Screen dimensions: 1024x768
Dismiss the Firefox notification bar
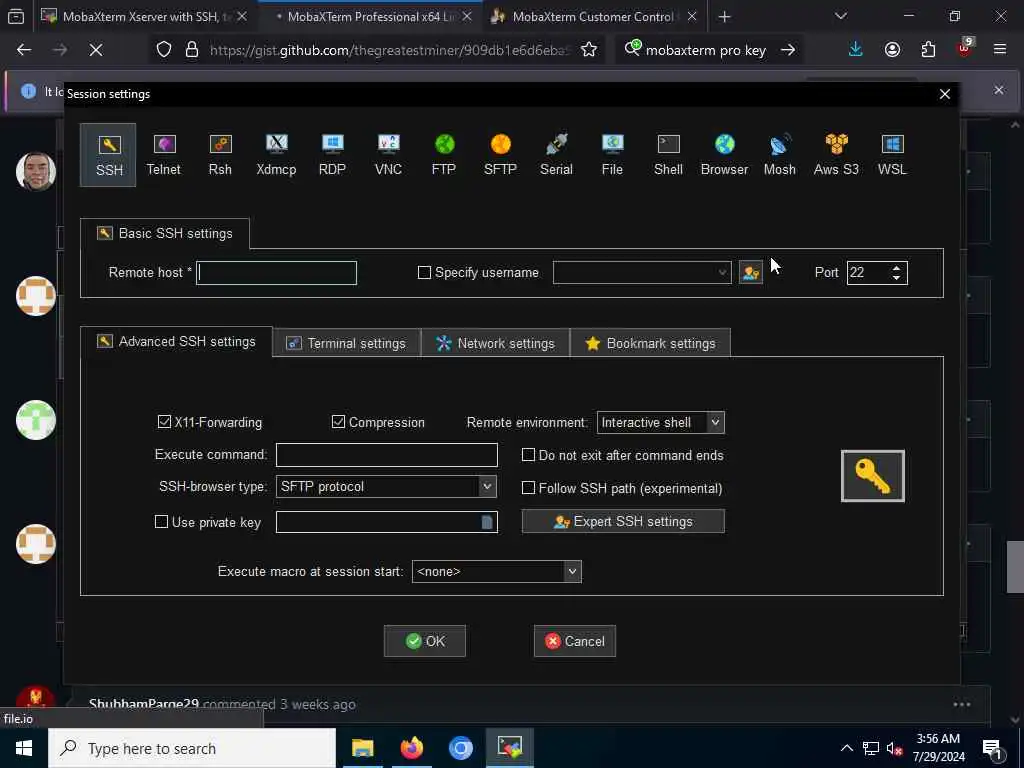click(999, 90)
